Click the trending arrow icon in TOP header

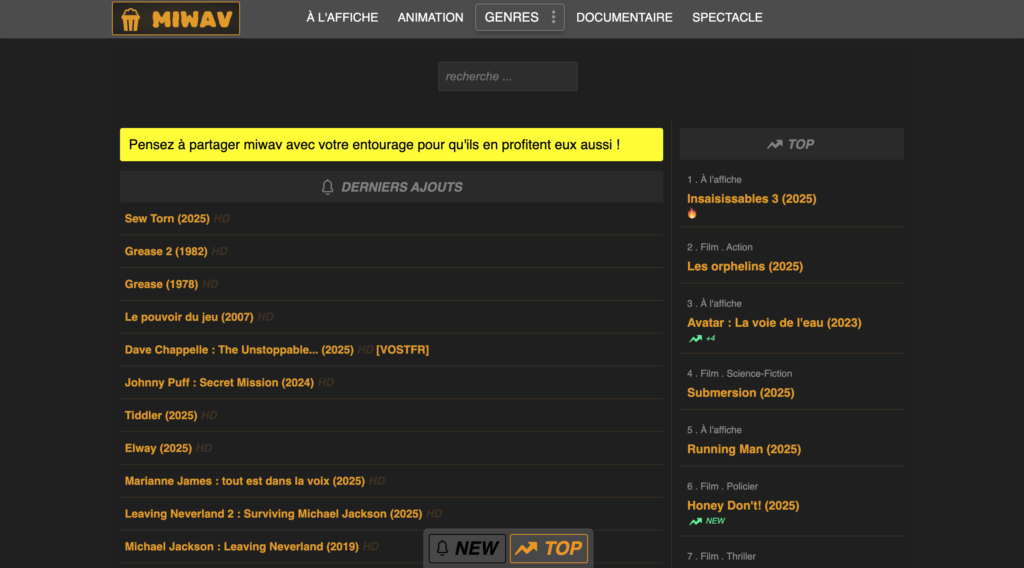[774, 144]
